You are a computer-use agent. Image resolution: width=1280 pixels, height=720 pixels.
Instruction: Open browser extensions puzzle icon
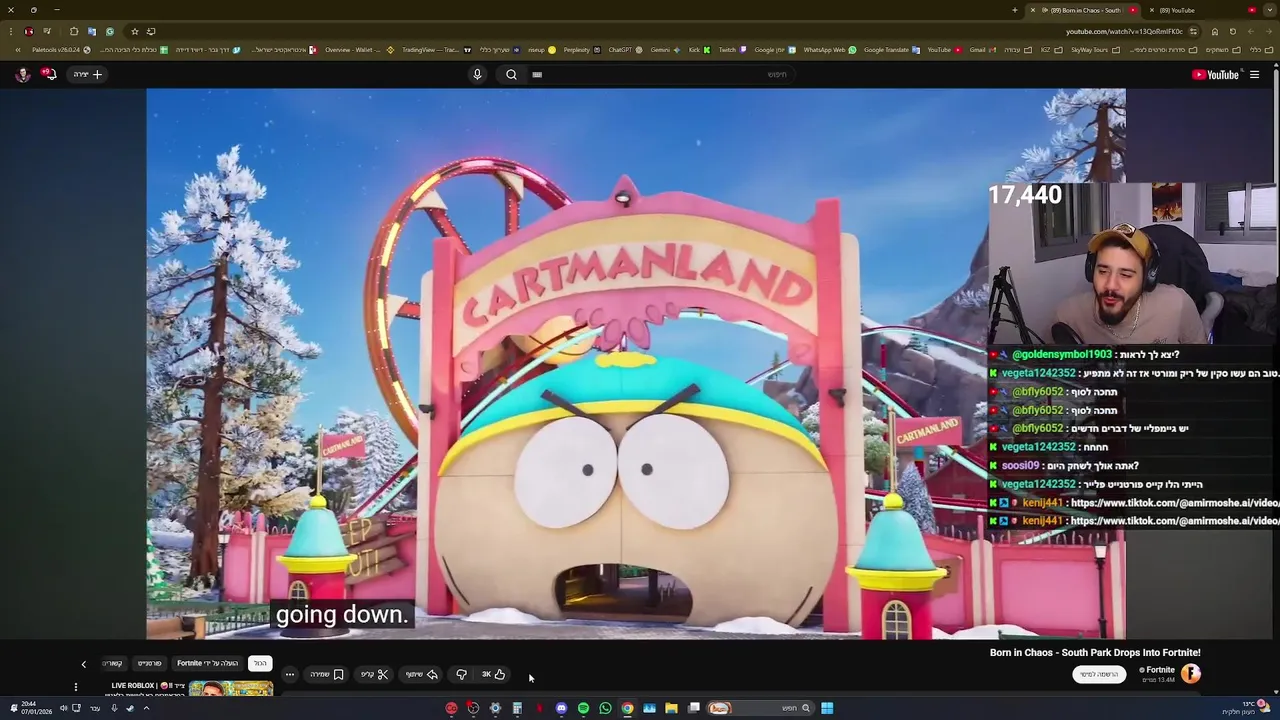(73, 31)
